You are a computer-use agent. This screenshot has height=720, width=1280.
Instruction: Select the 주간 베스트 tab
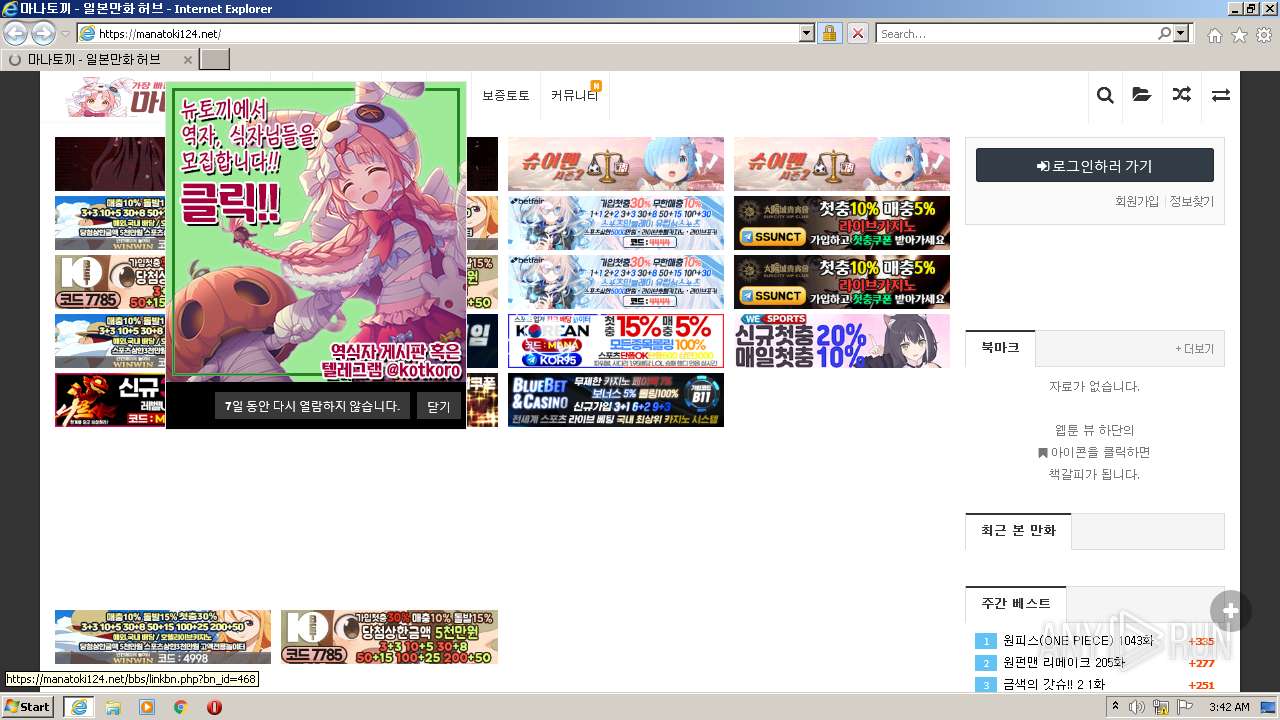1016,603
